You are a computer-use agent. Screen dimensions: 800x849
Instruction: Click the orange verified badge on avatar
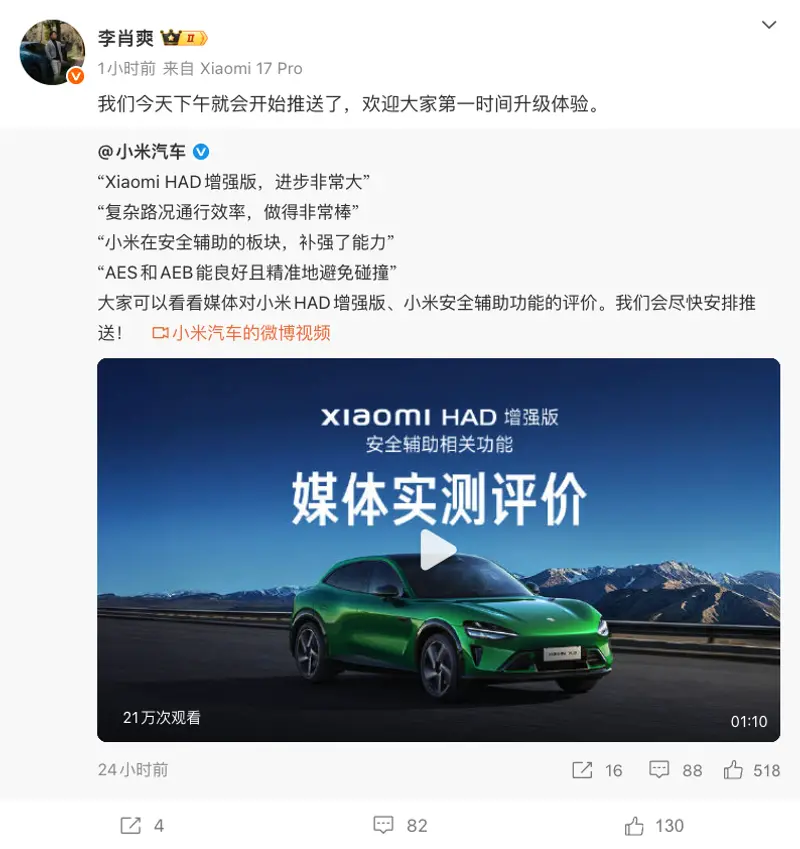[76, 76]
